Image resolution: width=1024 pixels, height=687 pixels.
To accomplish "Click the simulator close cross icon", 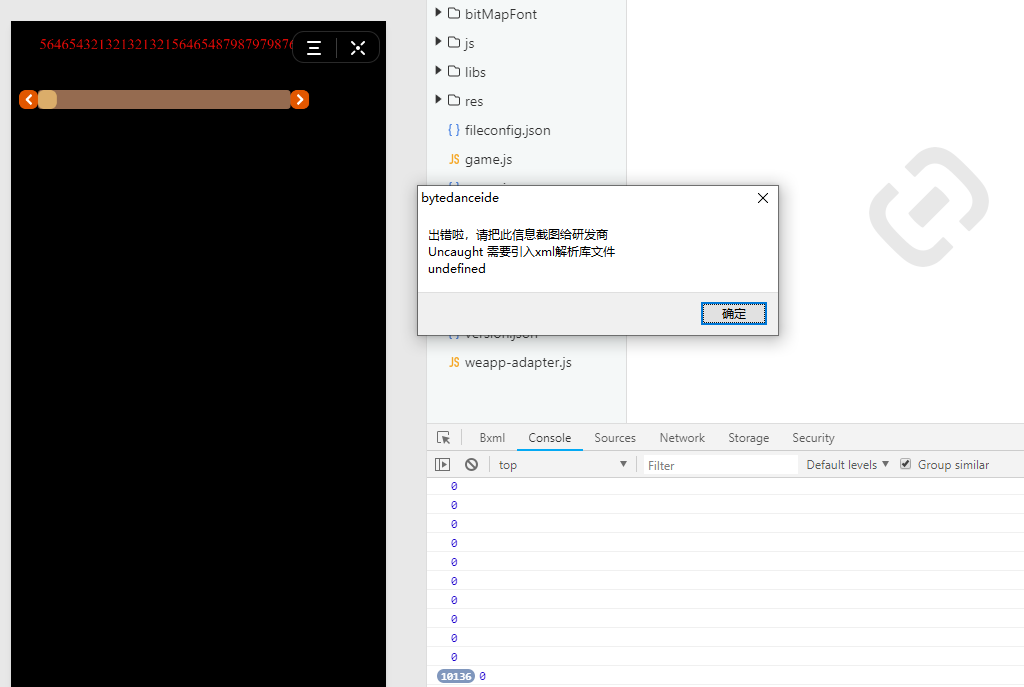I will (x=358, y=48).
